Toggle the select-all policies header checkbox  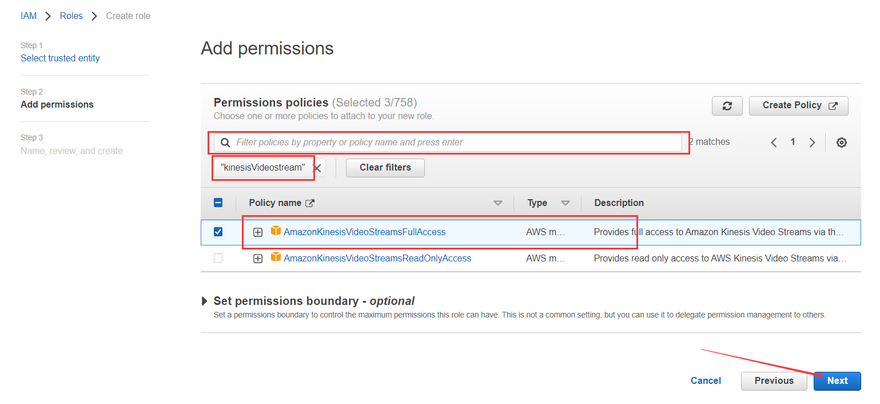coord(218,203)
